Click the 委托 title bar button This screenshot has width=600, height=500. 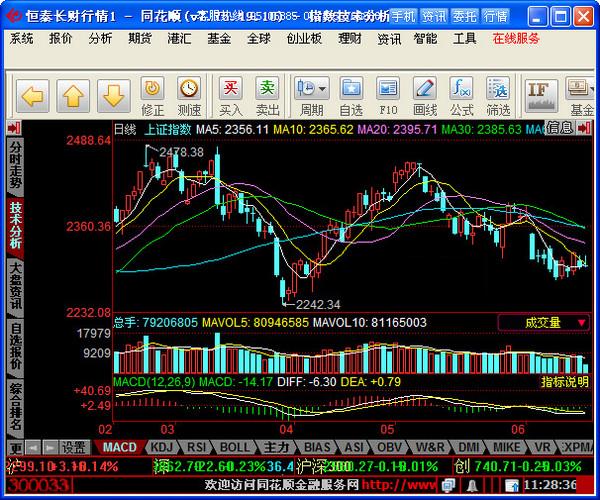pos(465,16)
